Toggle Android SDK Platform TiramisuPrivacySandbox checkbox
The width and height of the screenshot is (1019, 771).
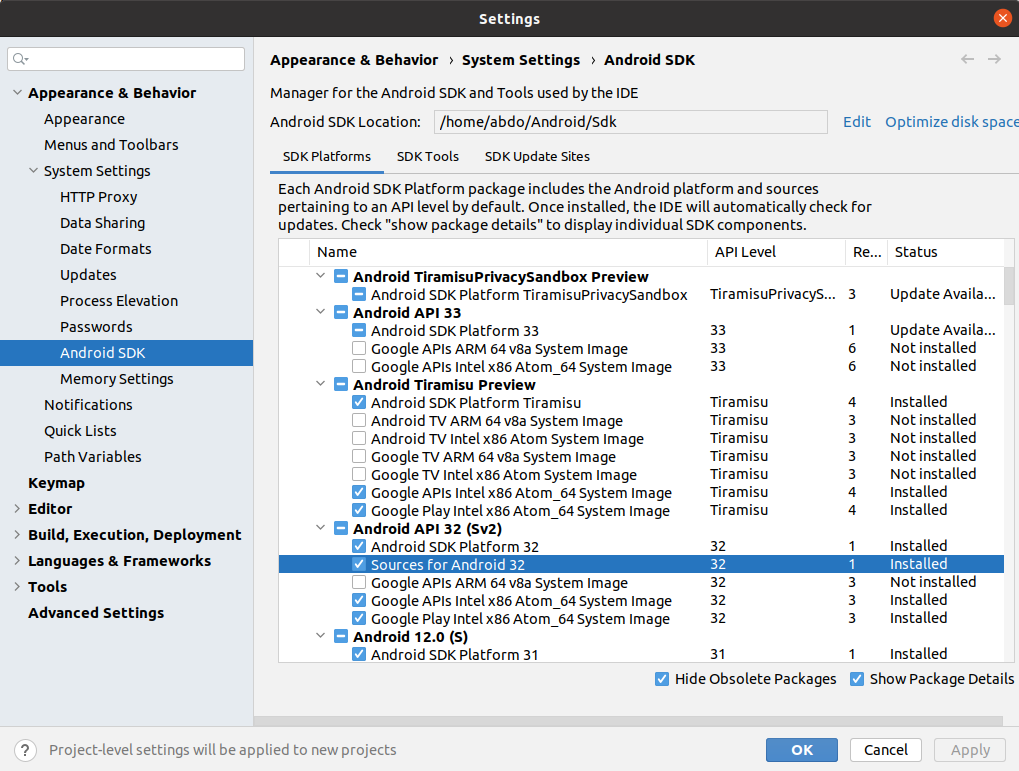coord(359,294)
